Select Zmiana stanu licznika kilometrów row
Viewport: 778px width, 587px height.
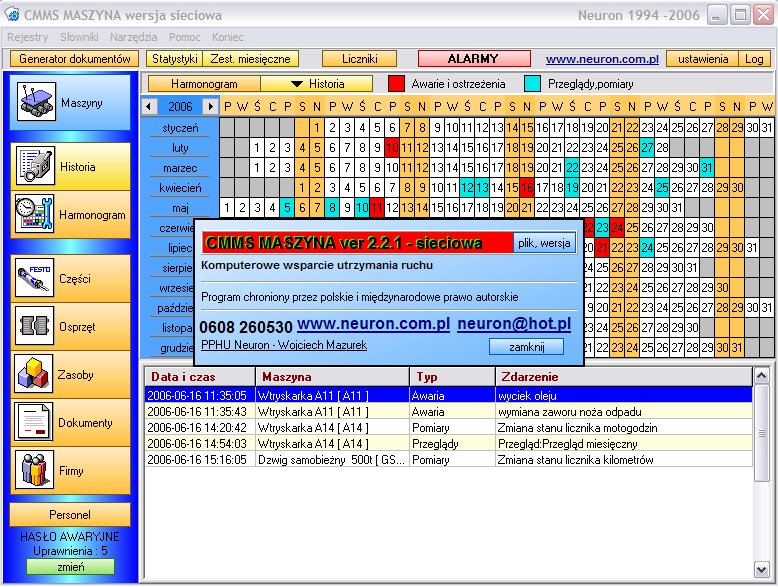coord(449,459)
